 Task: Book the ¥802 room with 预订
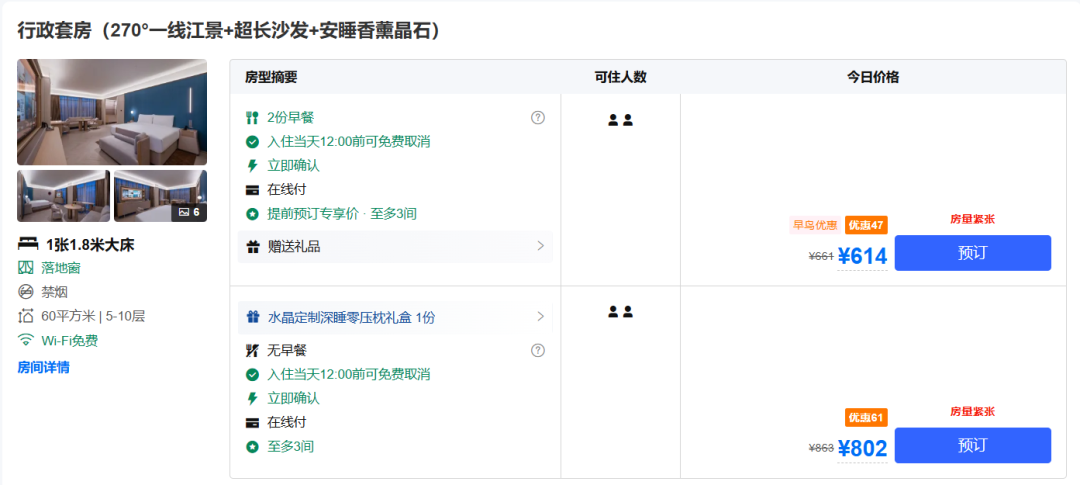tap(973, 445)
